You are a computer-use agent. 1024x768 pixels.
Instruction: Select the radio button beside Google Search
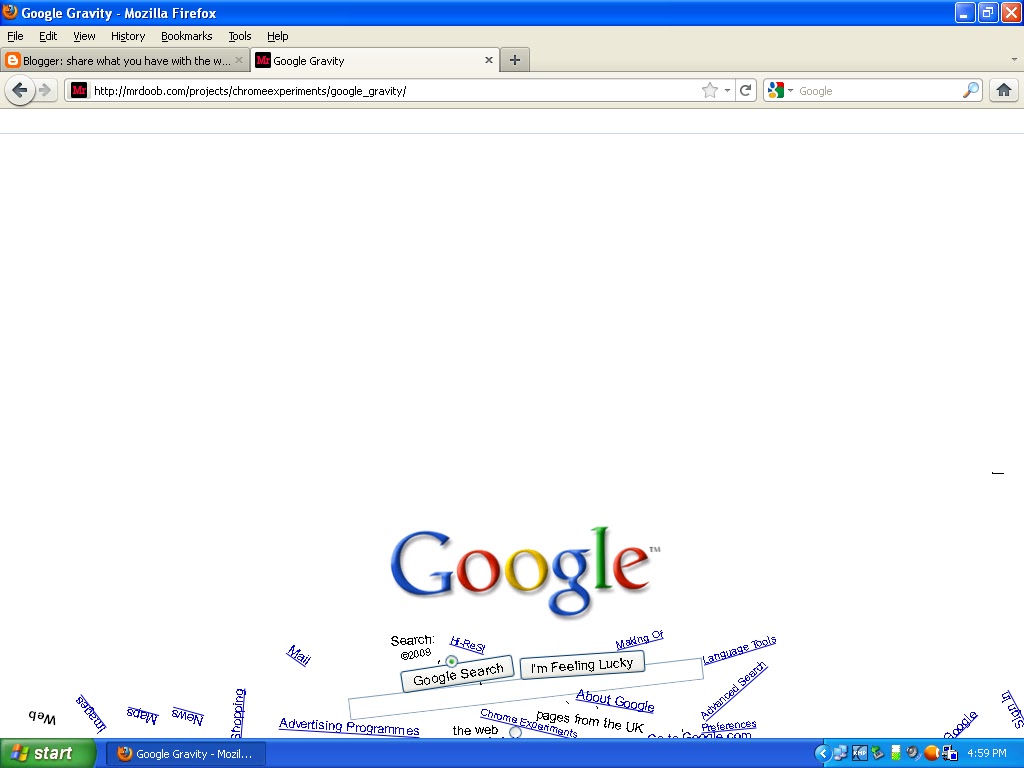click(451, 662)
